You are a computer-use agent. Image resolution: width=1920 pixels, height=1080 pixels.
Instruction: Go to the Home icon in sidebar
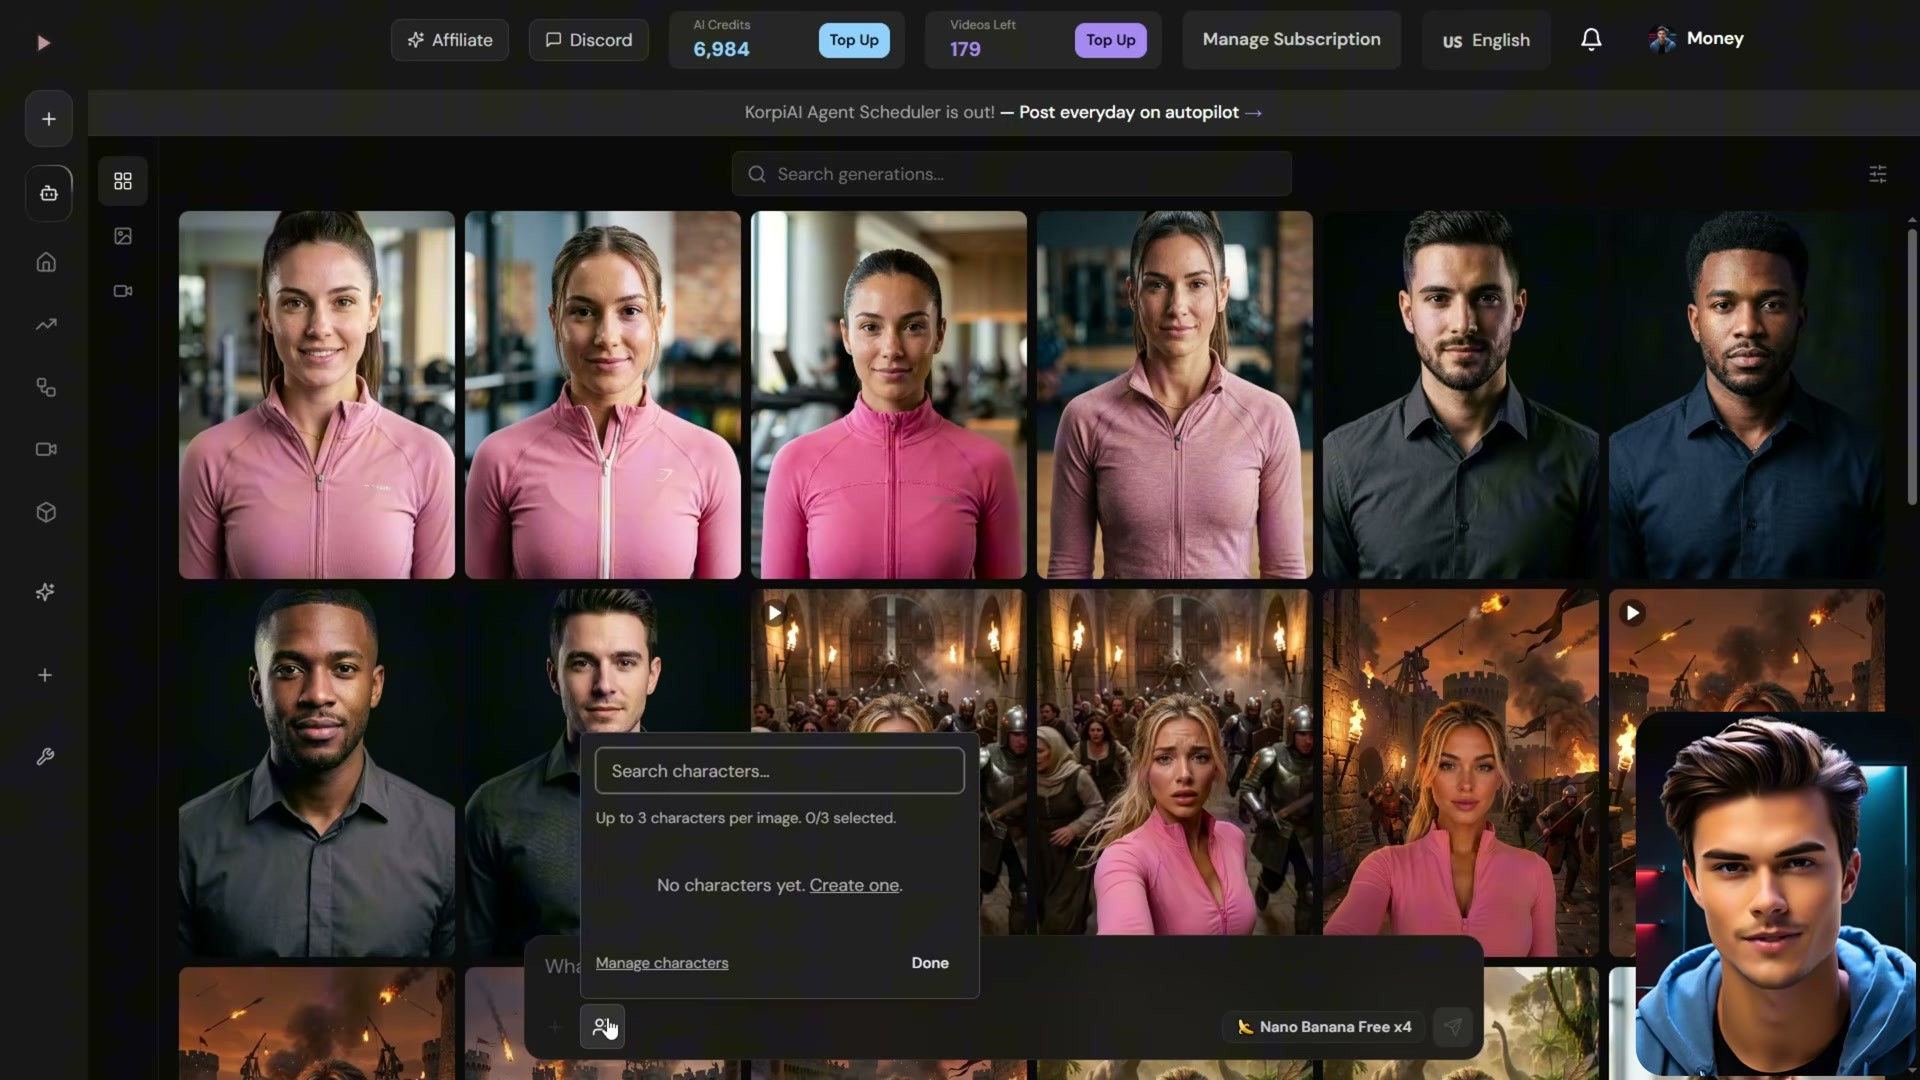pyautogui.click(x=46, y=262)
